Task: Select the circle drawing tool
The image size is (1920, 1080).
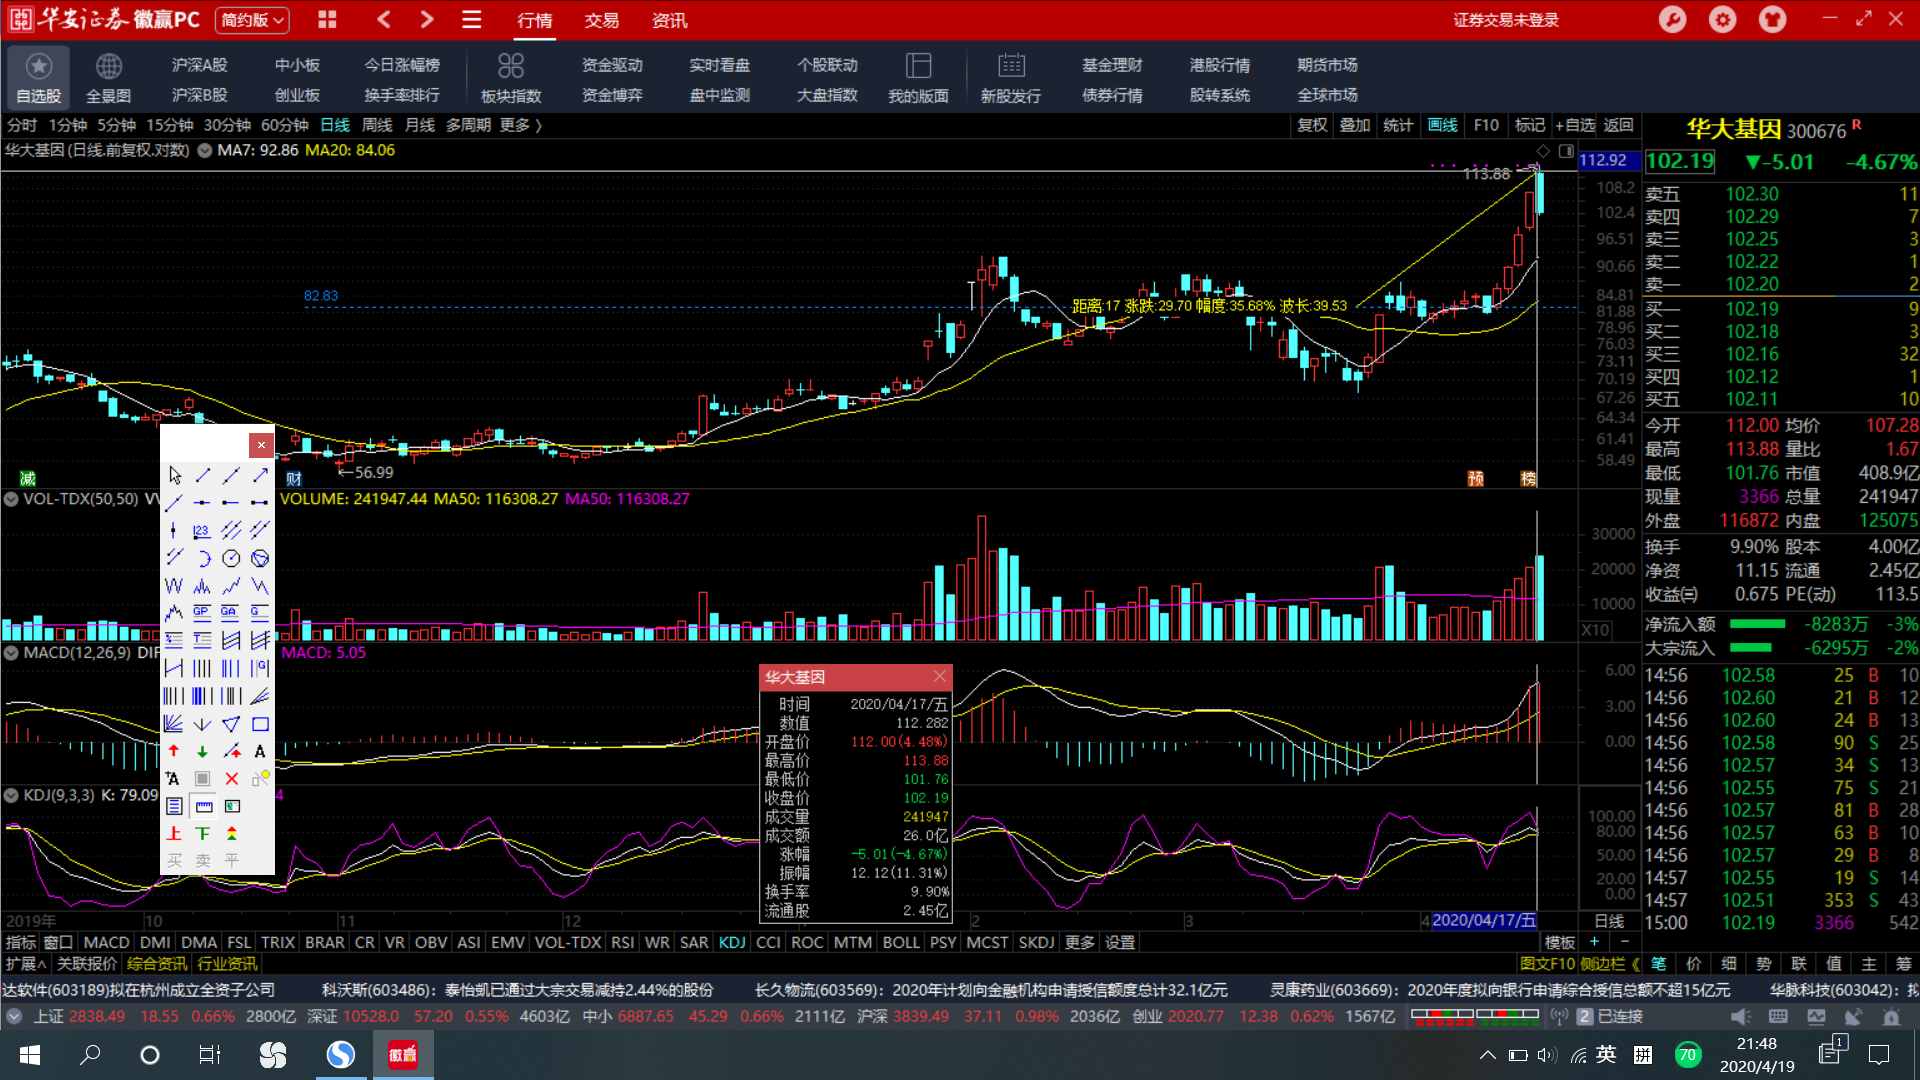Action: tap(231, 558)
